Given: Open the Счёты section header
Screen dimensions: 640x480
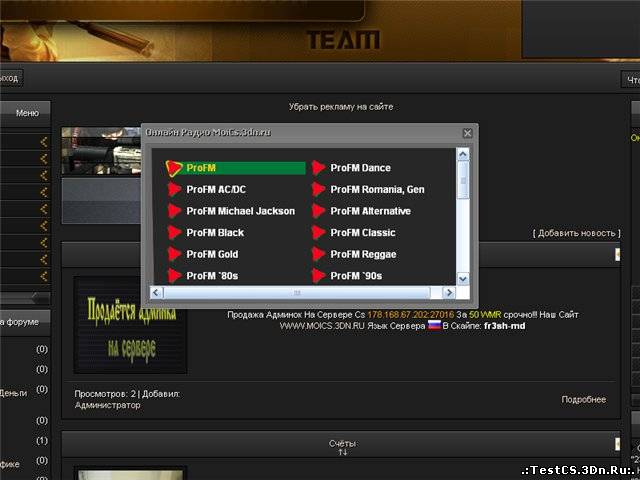Looking at the screenshot, I should (342, 444).
